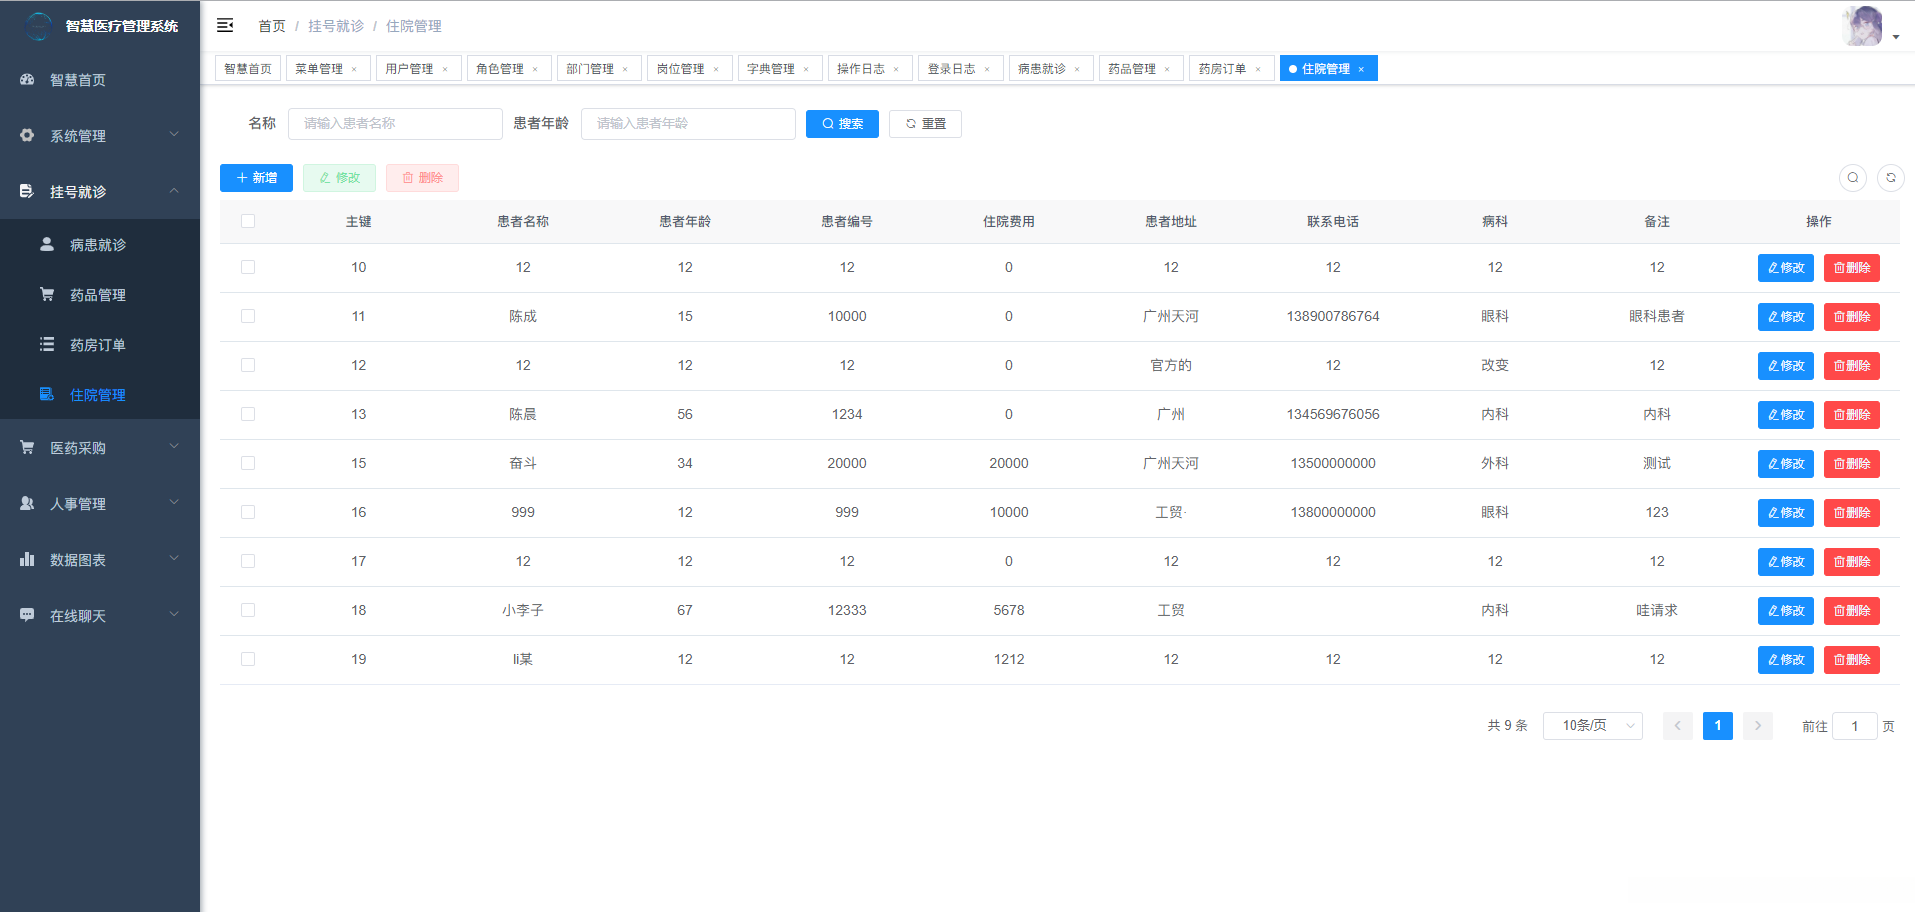This screenshot has height=912, width=1915.
Task: Select the 药房订单 sidebar icon
Action: pyautogui.click(x=46, y=344)
